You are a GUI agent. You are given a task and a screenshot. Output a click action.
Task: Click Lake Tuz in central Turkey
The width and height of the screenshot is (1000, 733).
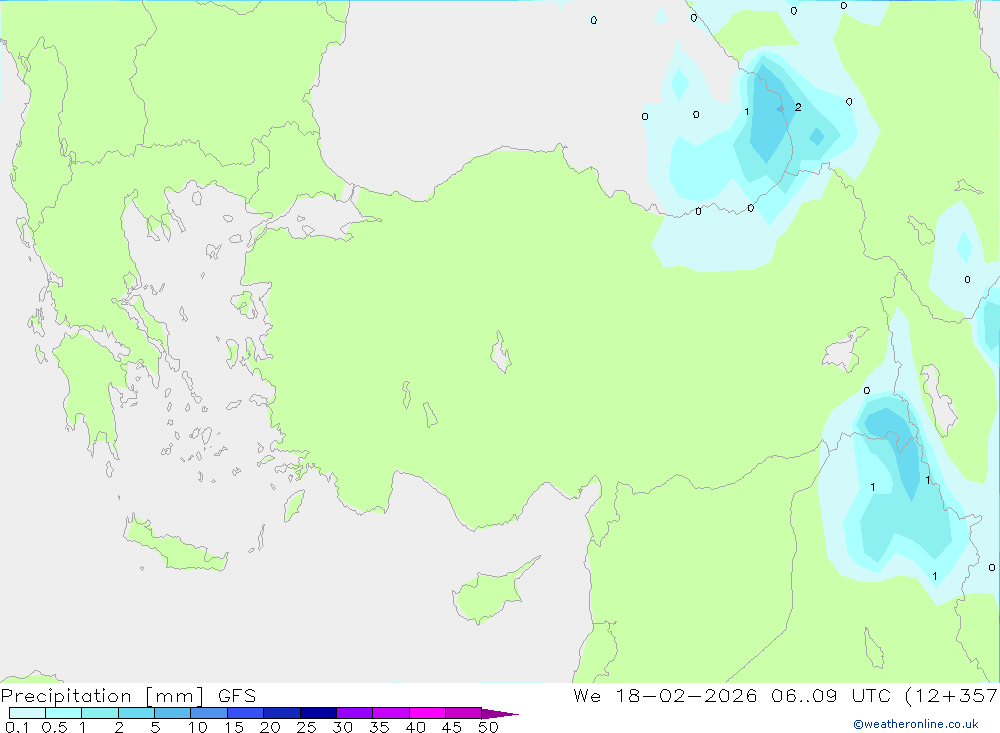click(500, 354)
